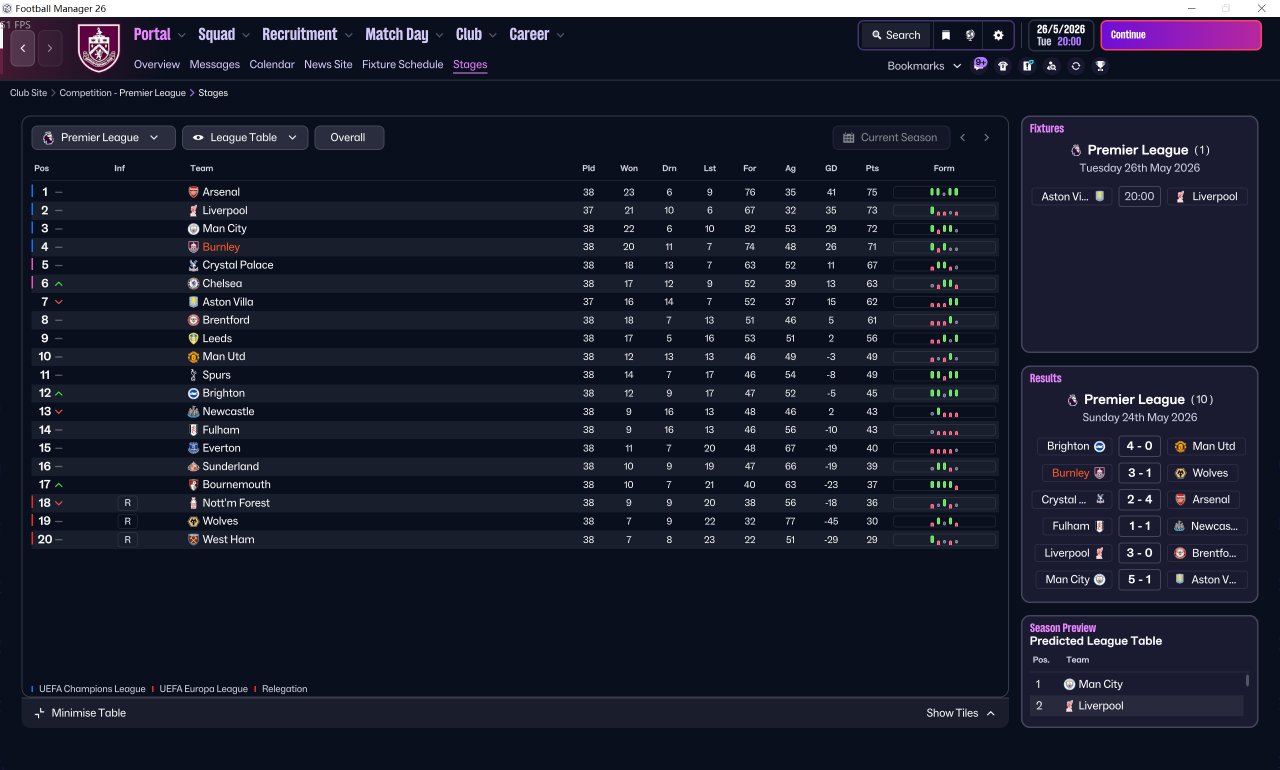The height and width of the screenshot is (770, 1280).
Task: Expand the Recruitment menu chevron
Action: [x=349, y=35]
